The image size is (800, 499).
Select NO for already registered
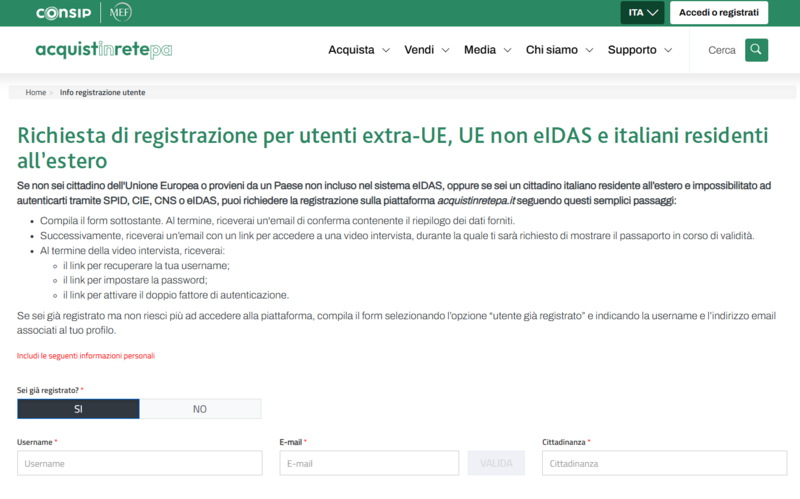200,409
